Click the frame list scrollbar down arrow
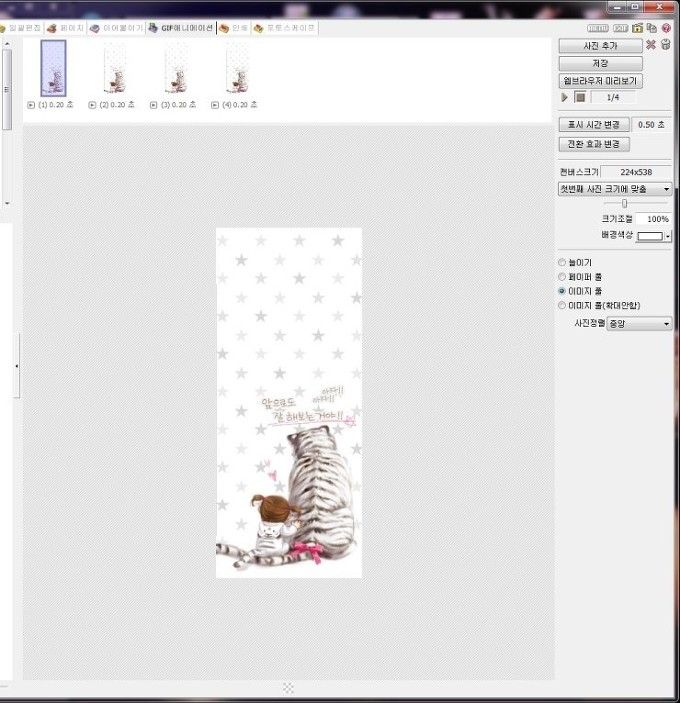Image resolution: width=680 pixels, height=703 pixels. point(7,204)
